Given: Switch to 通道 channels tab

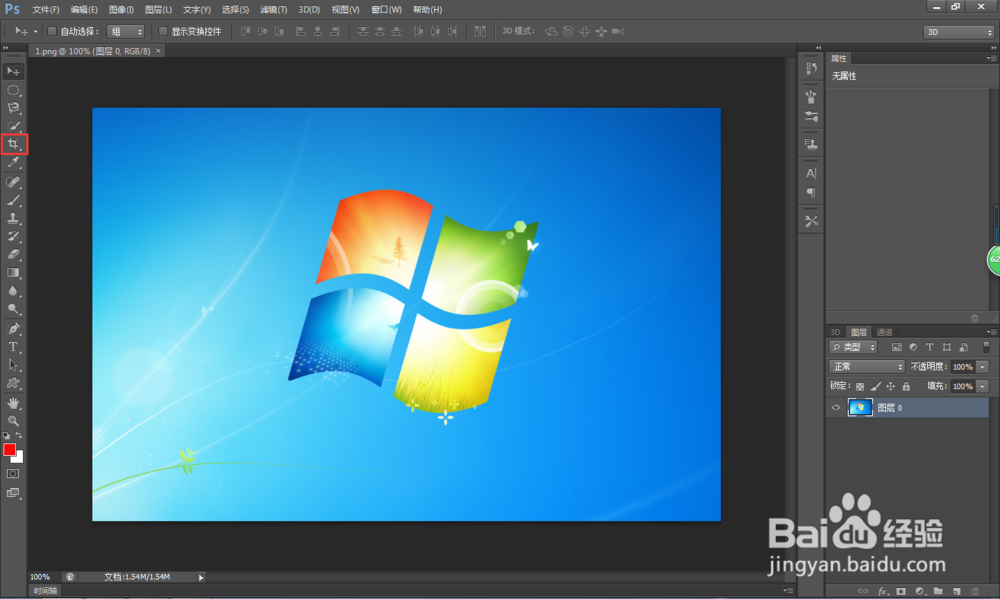Looking at the screenshot, I should (x=884, y=332).
